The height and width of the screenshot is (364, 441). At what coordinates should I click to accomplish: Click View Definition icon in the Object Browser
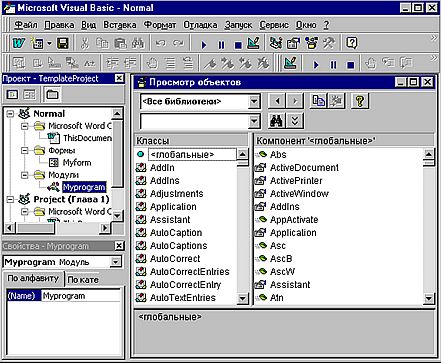coord(336,101)
